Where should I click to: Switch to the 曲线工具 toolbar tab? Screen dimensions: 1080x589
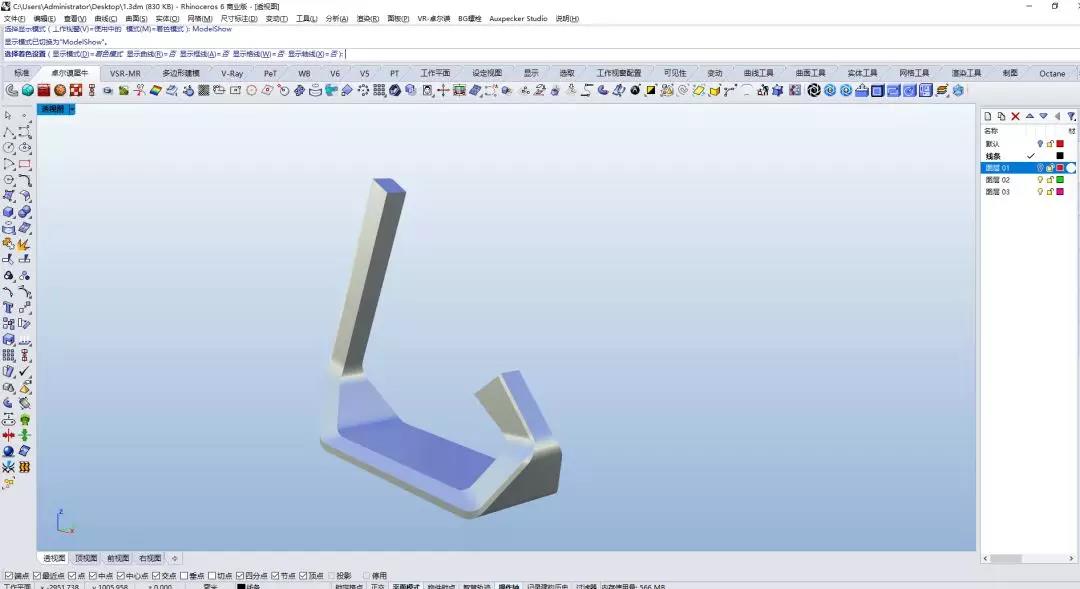[x=758, y=74]
